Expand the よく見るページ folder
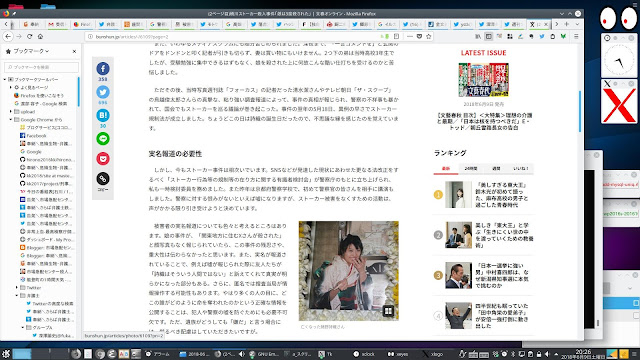The height and width of the screenshot is (360, 640). click(x=11, y=87)
